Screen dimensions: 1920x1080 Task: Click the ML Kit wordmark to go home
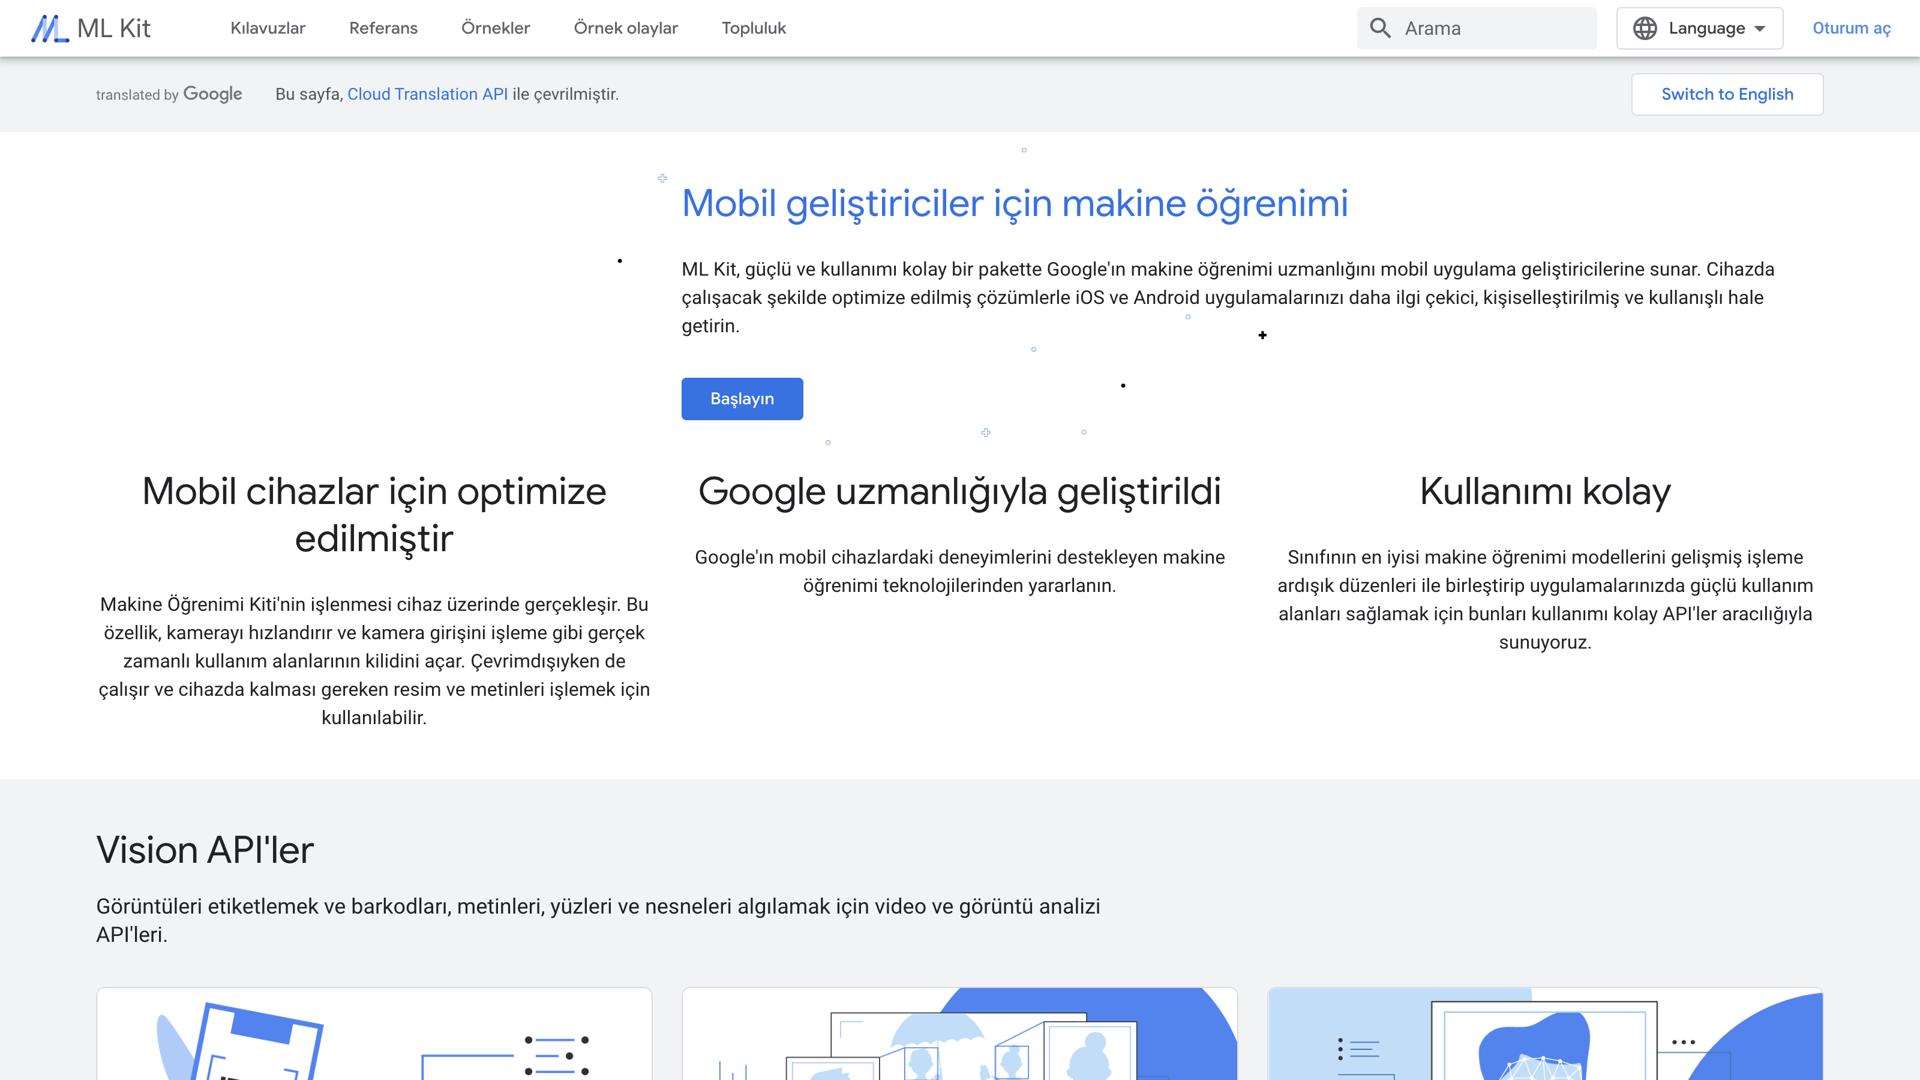pos(113,28)
